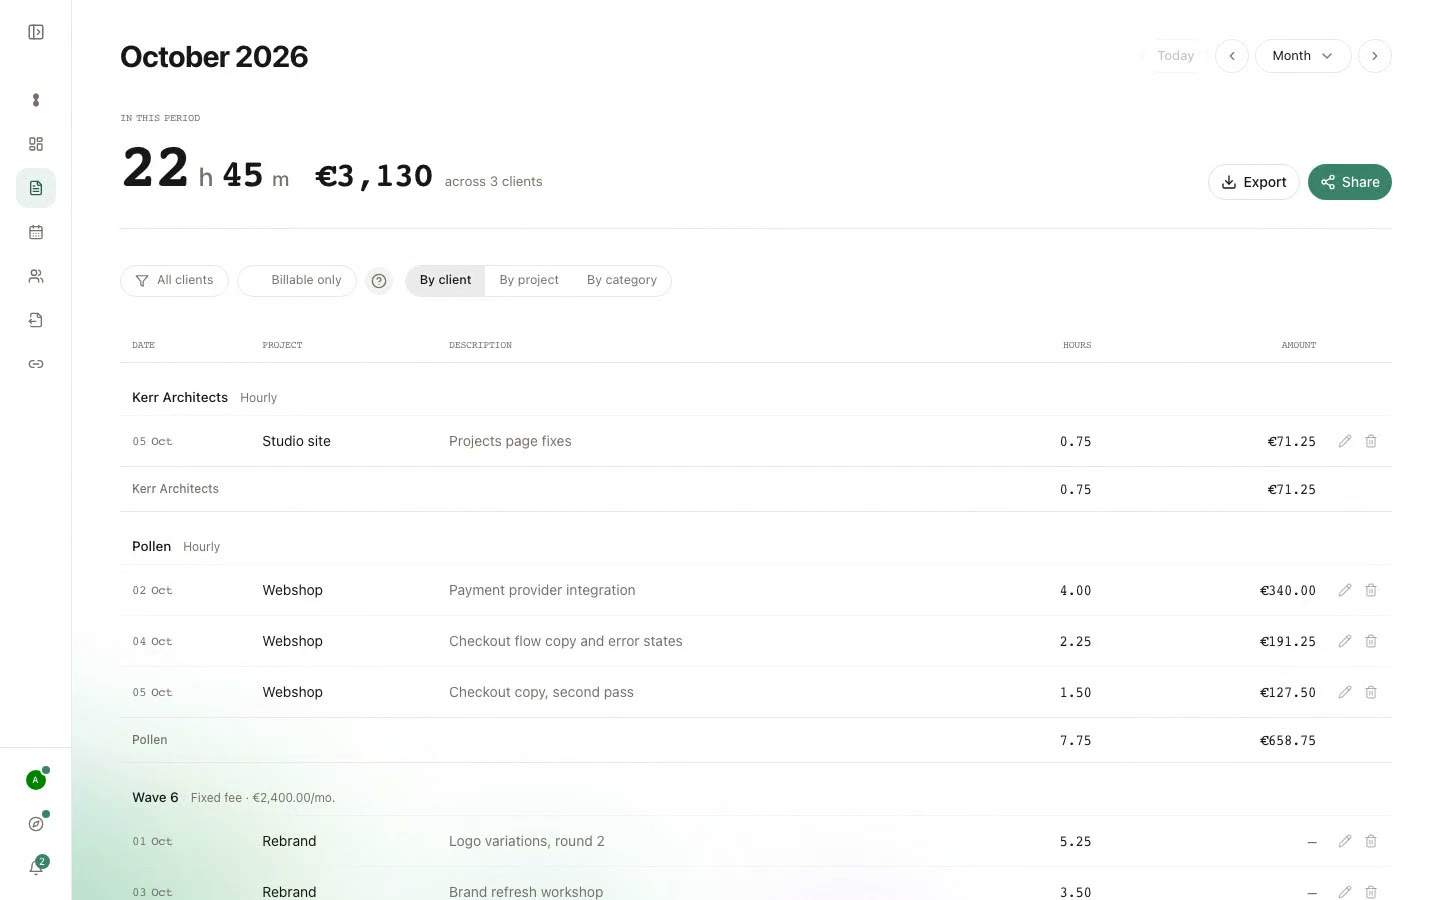Expand the sidebar panel
Viewport: 1440px width, 900px height.
36,32
